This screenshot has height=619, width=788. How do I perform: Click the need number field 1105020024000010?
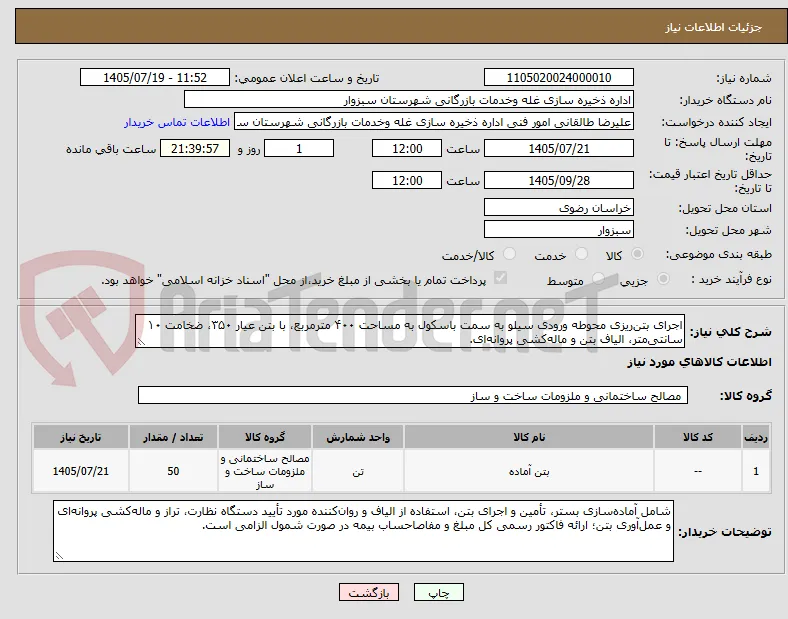click(558, 78)
